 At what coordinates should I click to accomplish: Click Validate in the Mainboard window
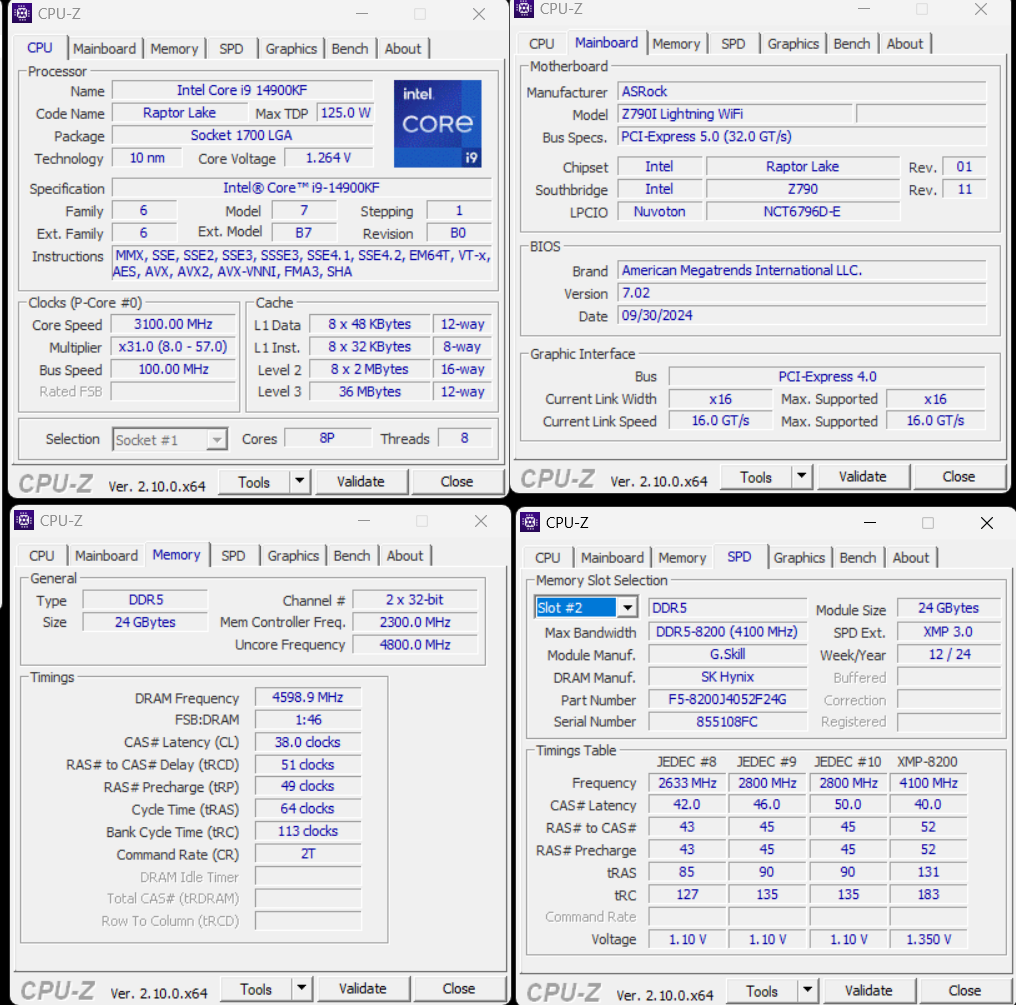point(862,477)
